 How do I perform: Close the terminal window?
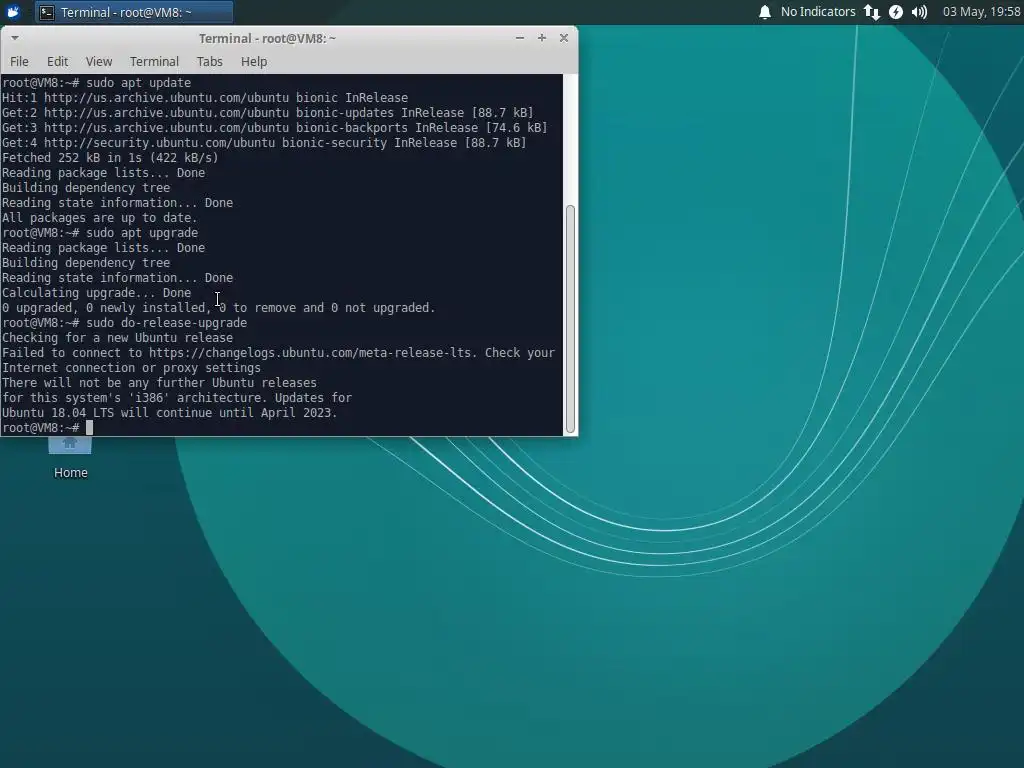point(564,38)
